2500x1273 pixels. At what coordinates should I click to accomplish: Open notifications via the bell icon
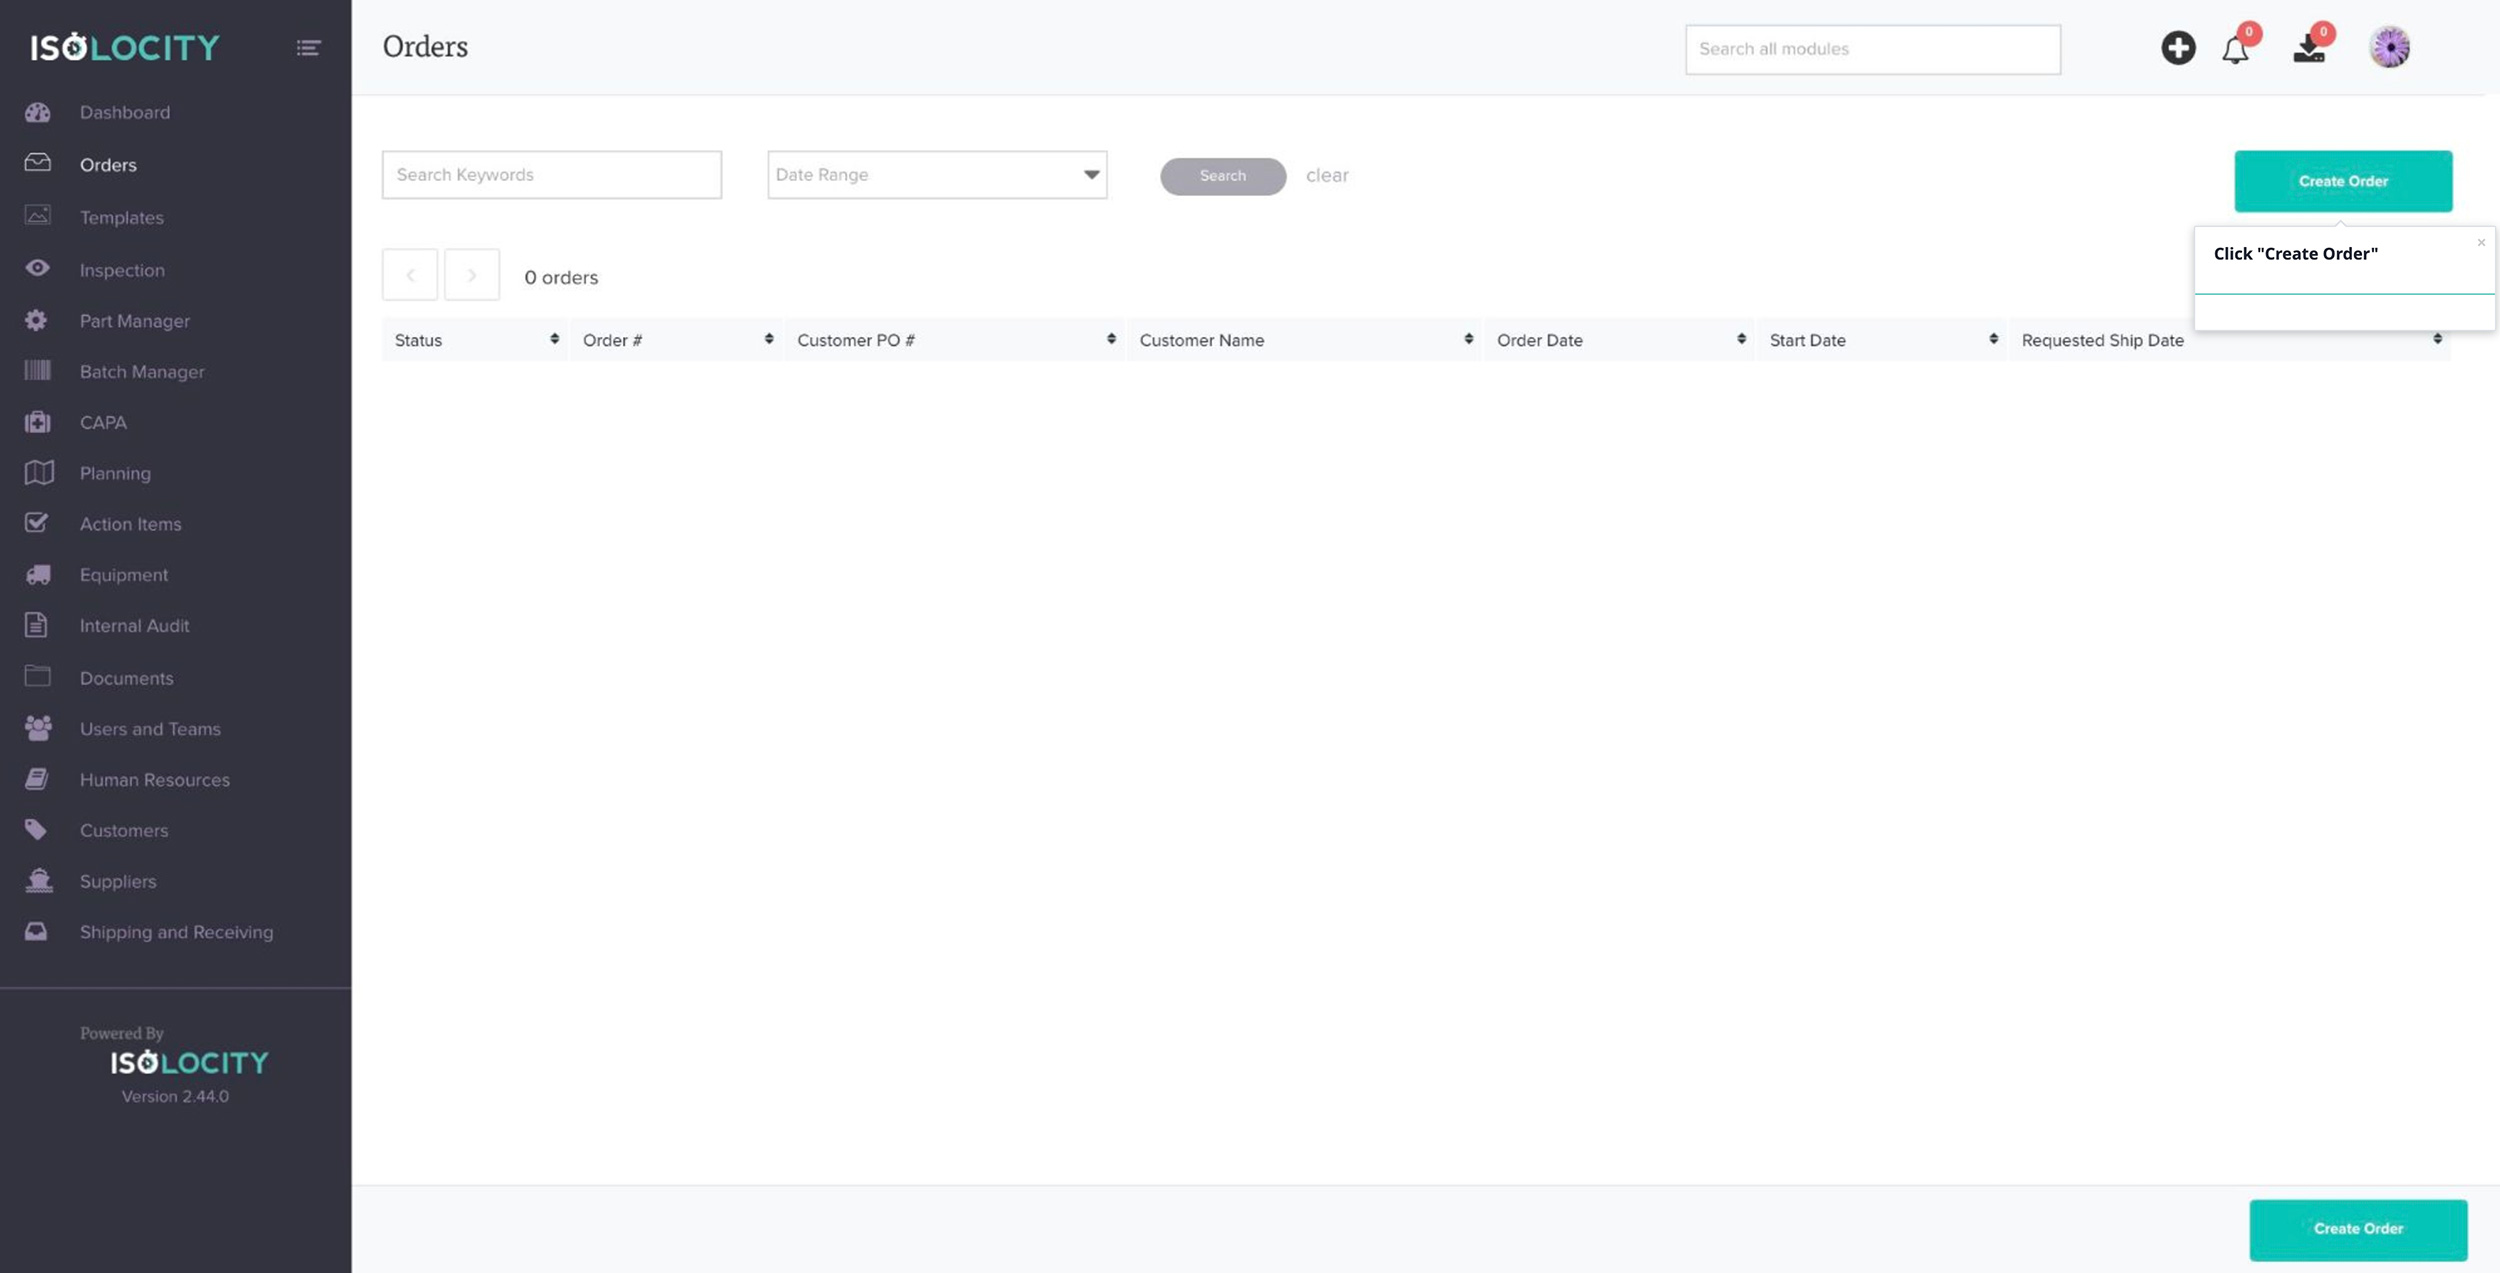pos(2236,49)
